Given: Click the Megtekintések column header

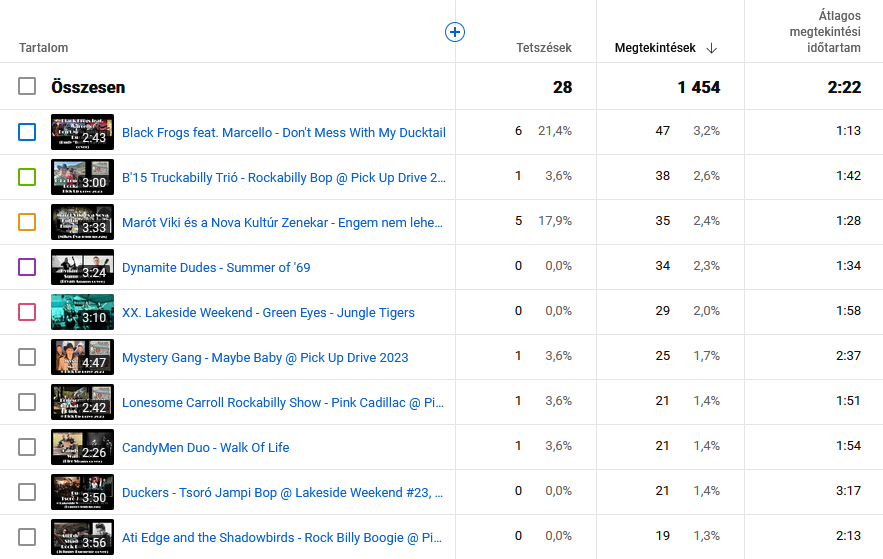Looking at the screenshot, I should click(656, 48).
